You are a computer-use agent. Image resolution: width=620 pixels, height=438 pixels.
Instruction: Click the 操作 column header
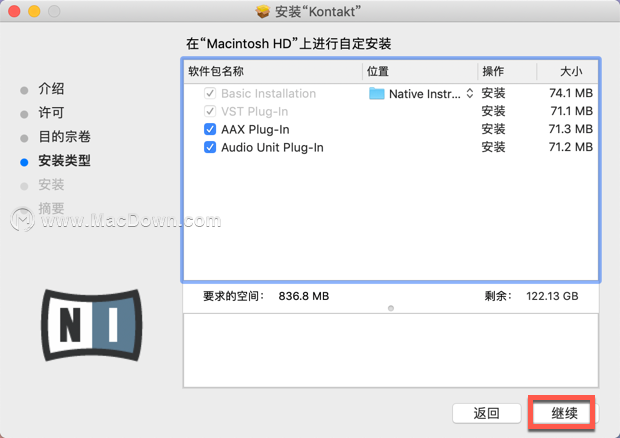(x=493, y=72)
